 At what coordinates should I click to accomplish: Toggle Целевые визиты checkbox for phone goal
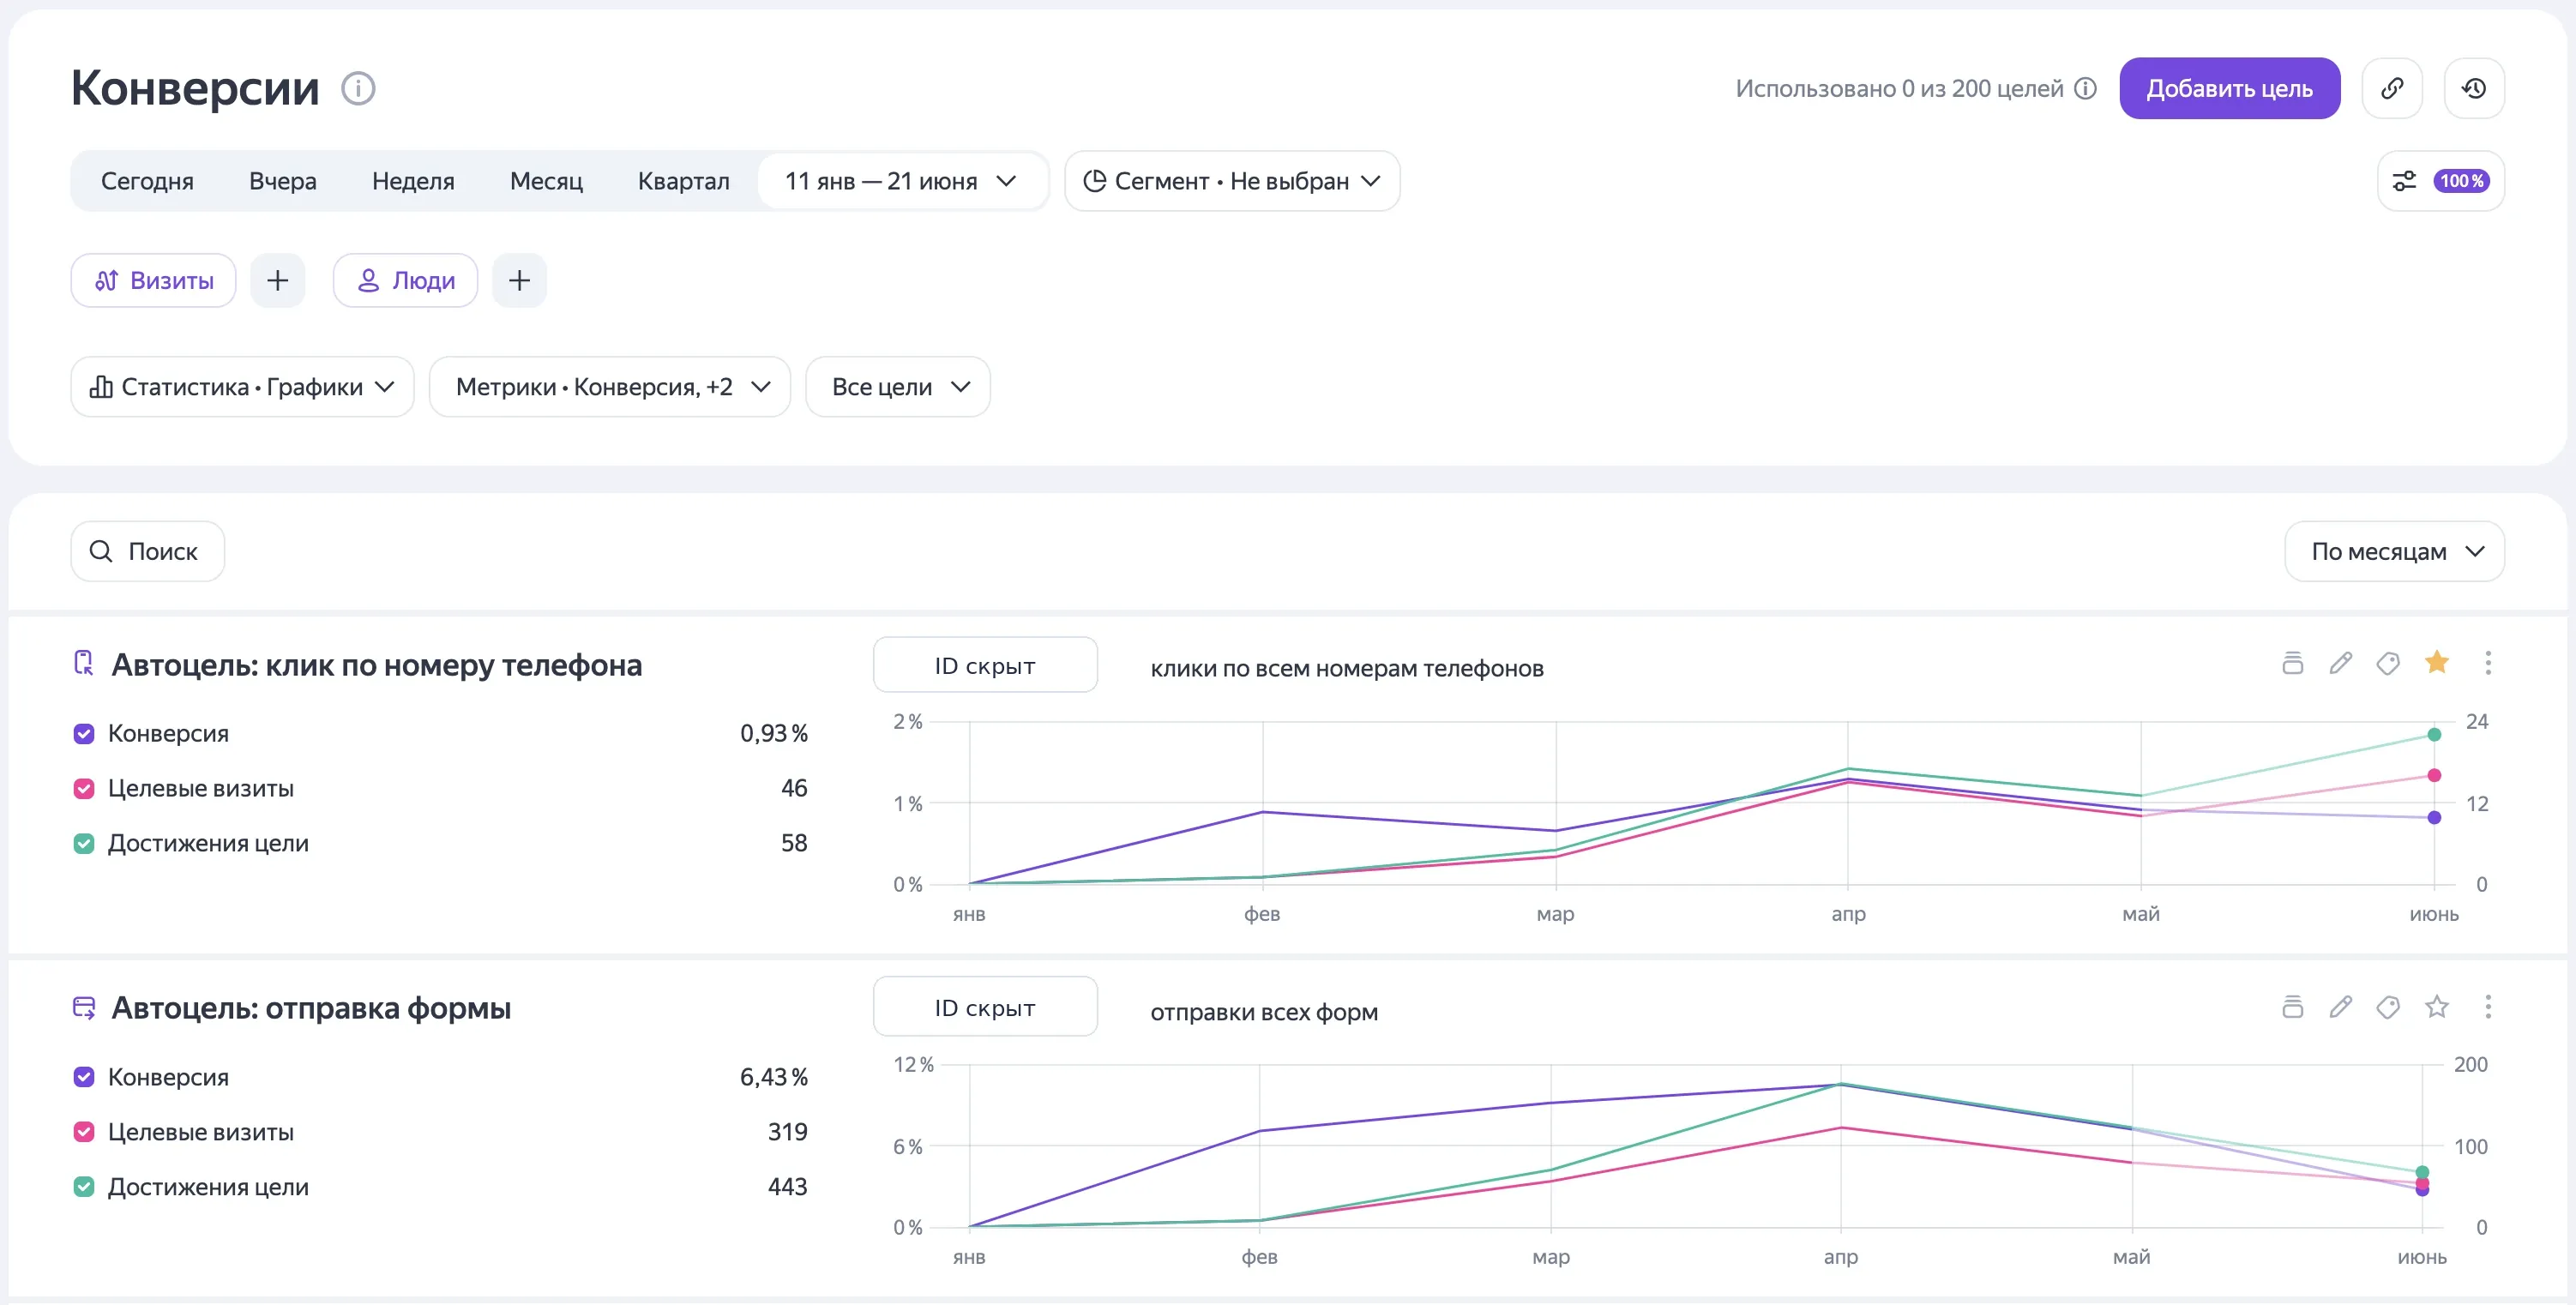tap(84, 788)
